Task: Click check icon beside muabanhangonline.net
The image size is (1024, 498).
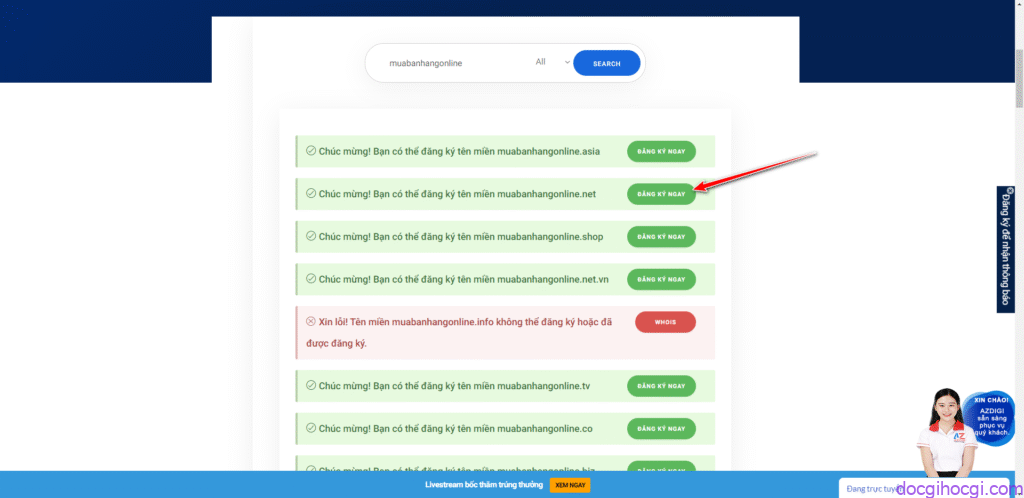Action: coord(311,193)
